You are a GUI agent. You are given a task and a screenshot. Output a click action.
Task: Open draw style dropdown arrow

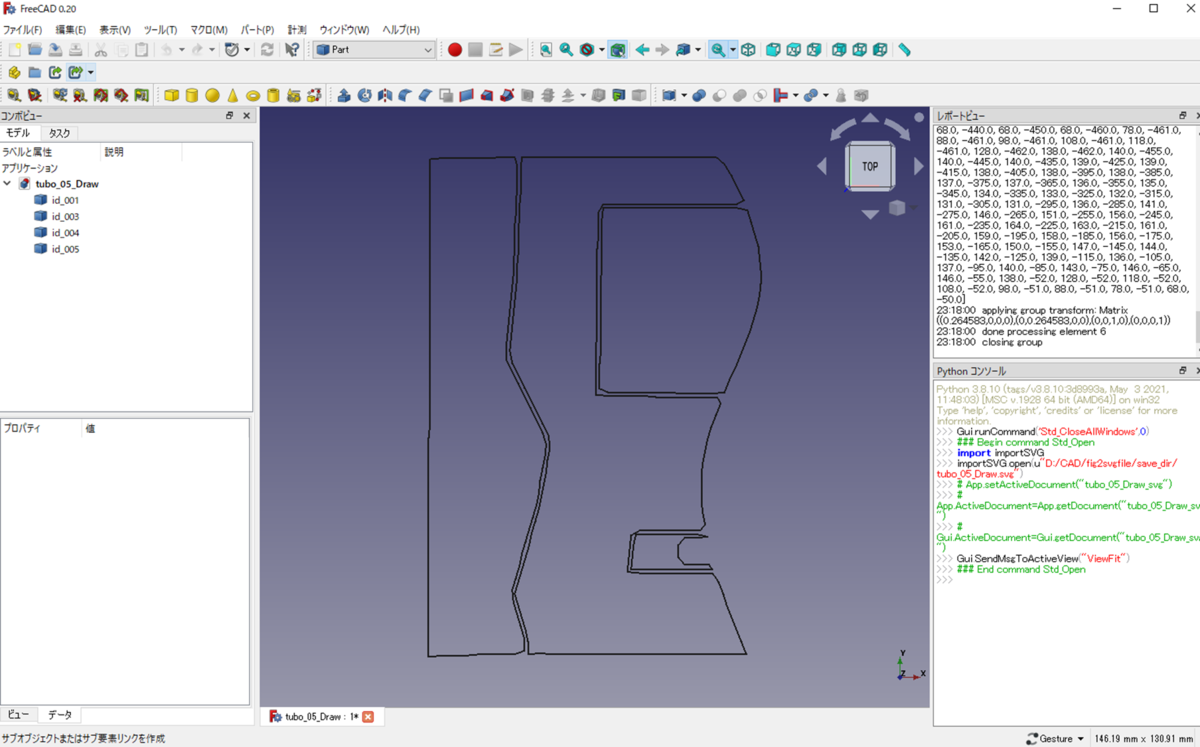coord(601,49)
